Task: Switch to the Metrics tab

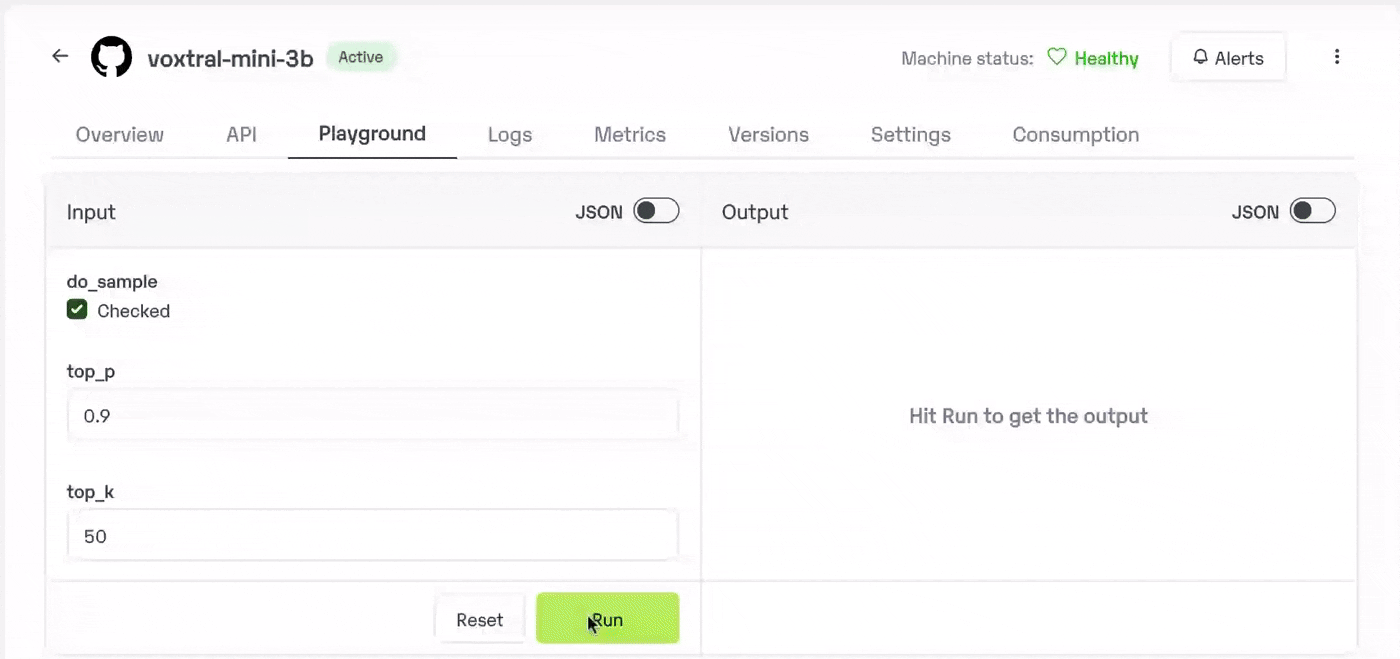Action: click(630, 135)
